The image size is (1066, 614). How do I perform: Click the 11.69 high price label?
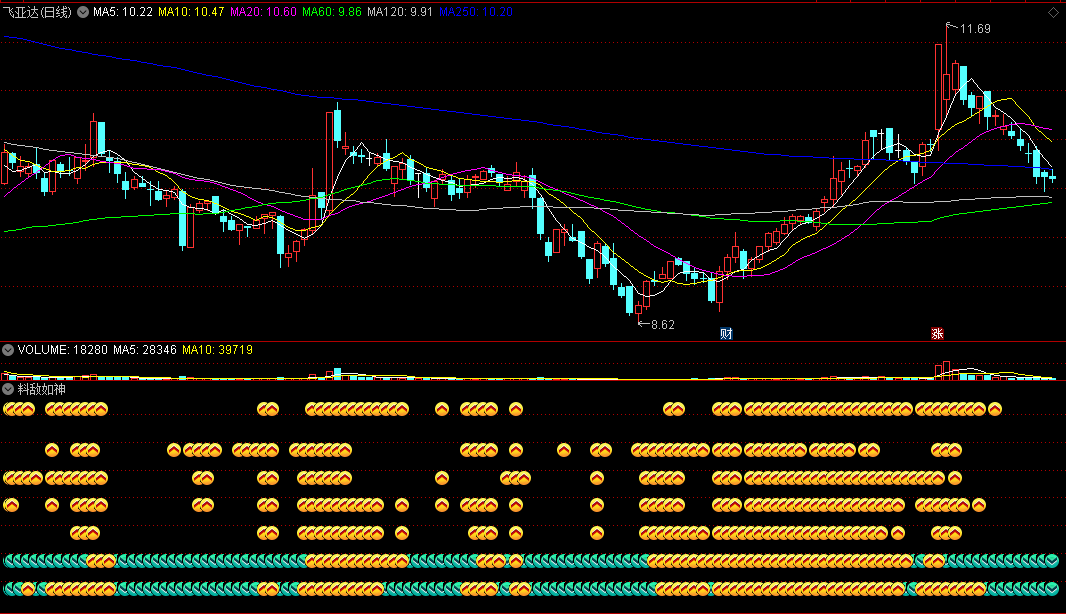[x=975, y=29]
